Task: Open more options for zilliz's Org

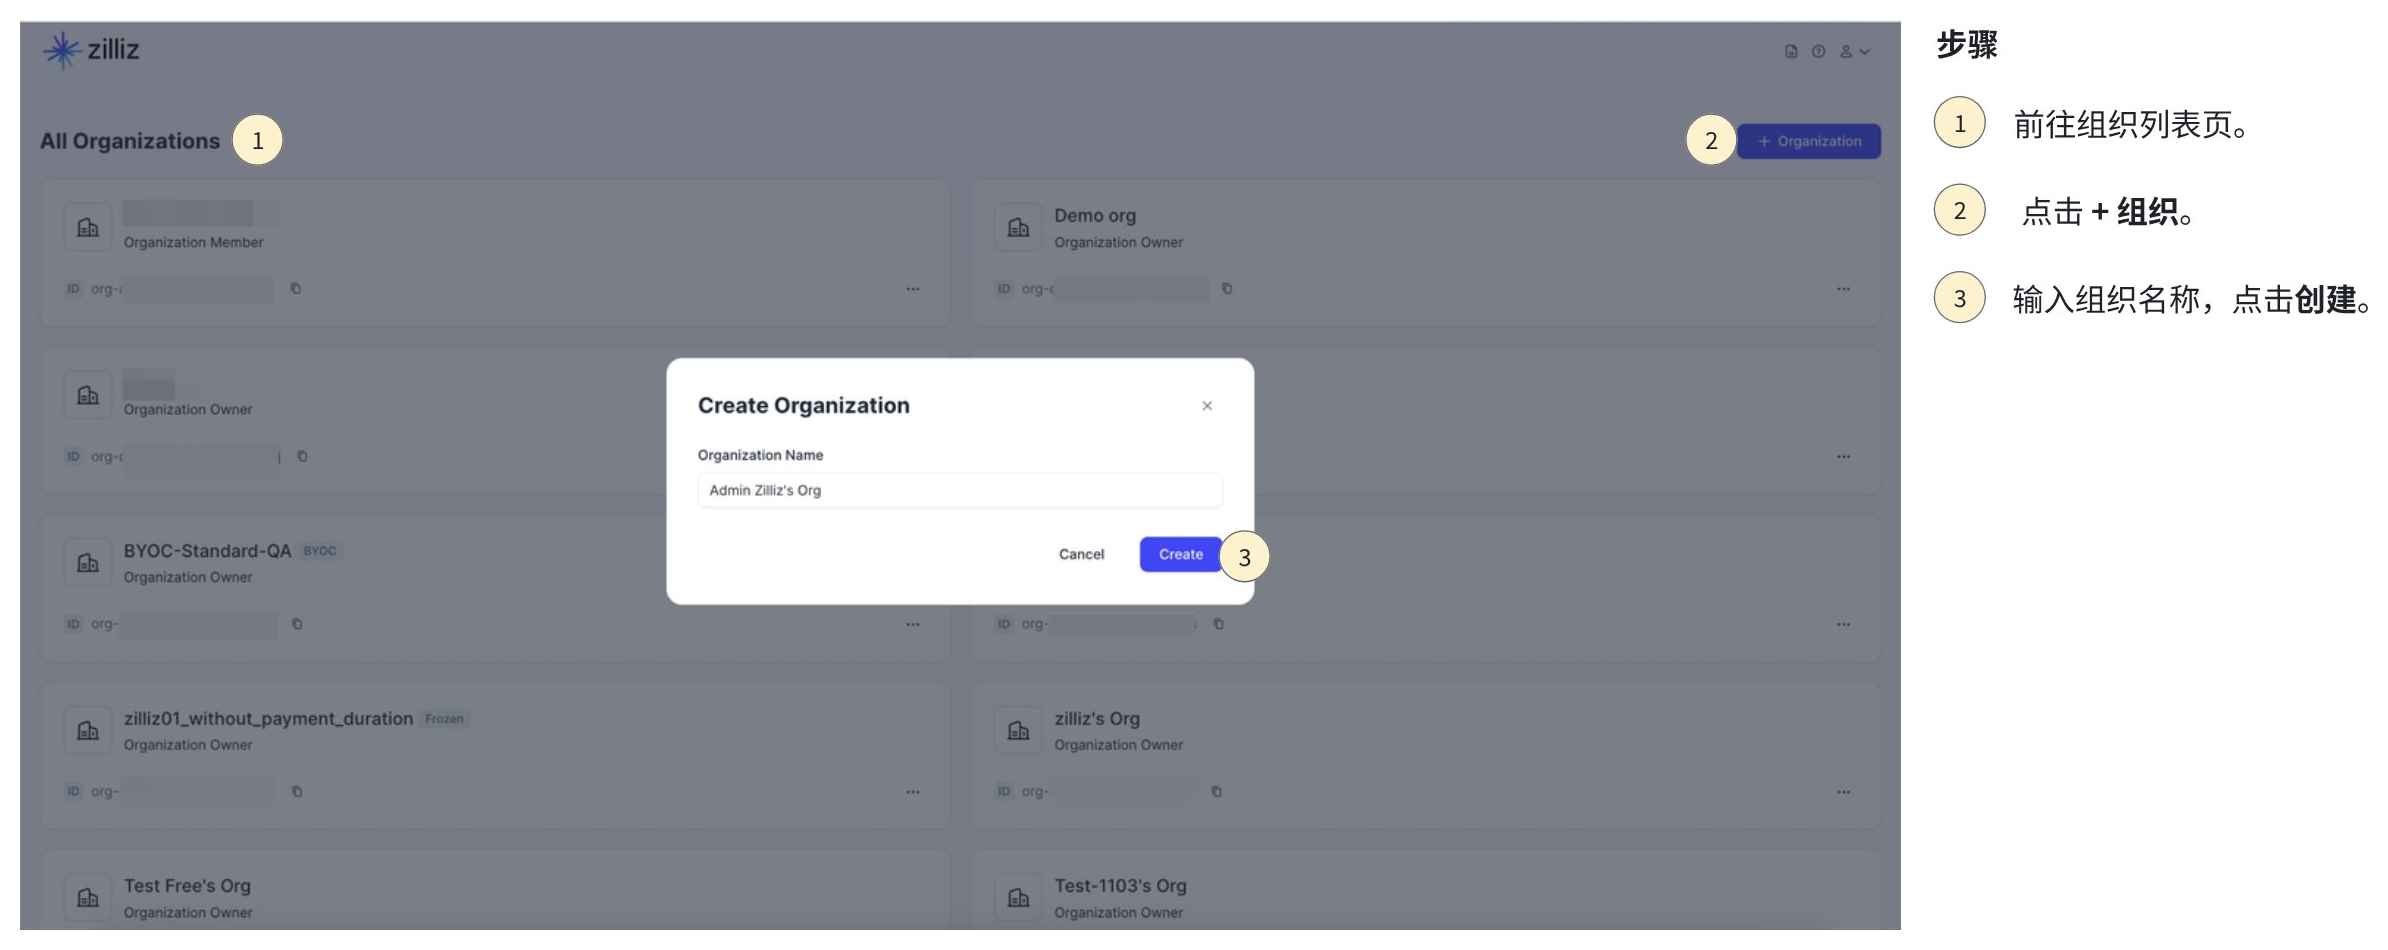Action: (1843, 792)
